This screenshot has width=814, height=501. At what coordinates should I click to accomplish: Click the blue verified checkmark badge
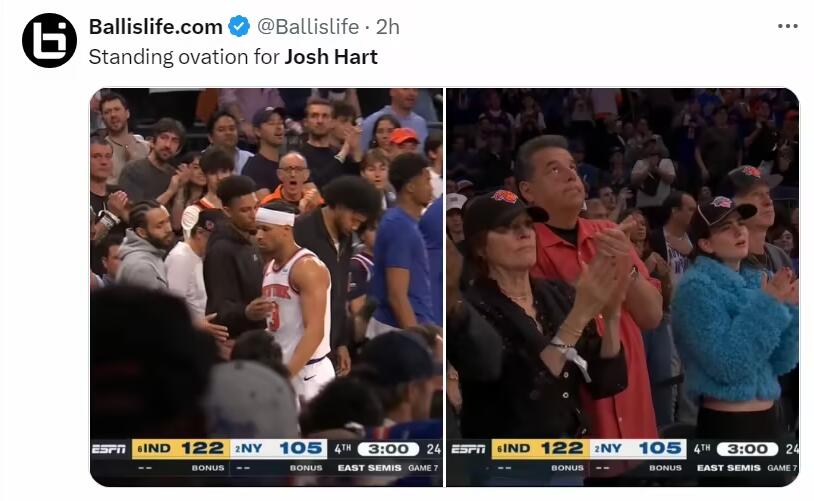point(239,26)
